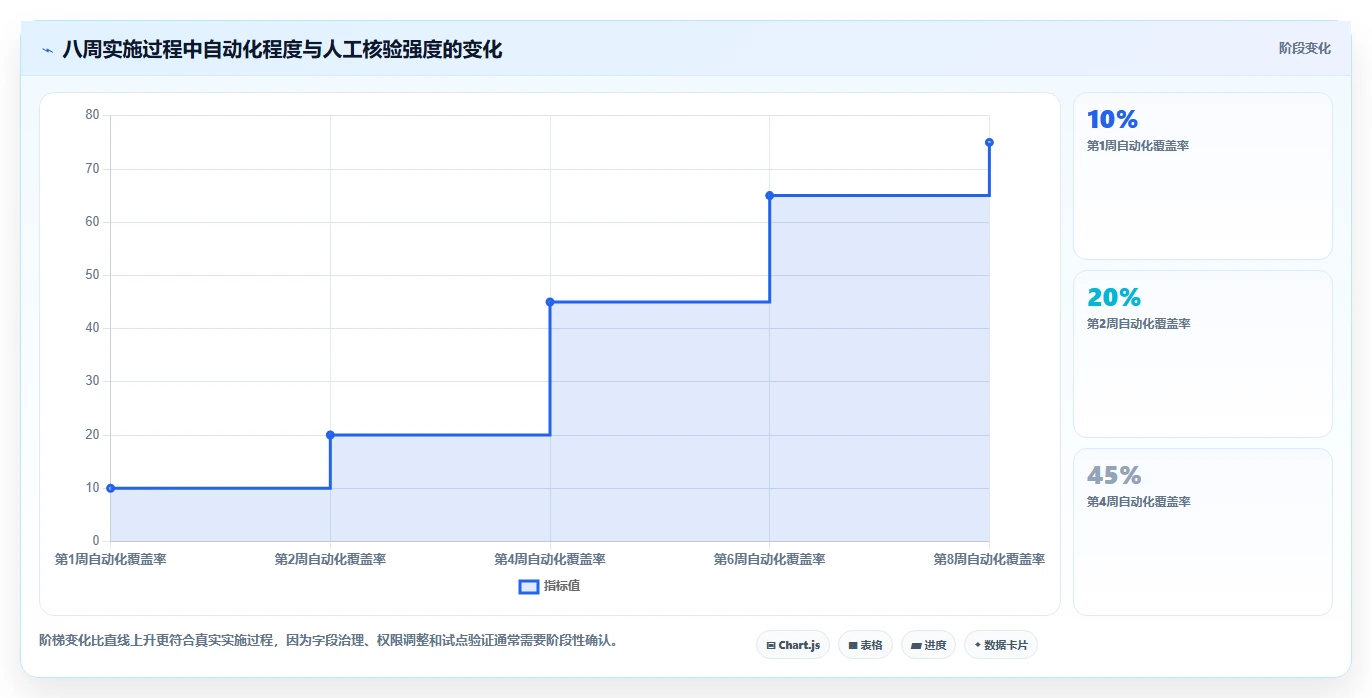Click the lightning icon beside the chart title
1372x698 pixels.
47,50
